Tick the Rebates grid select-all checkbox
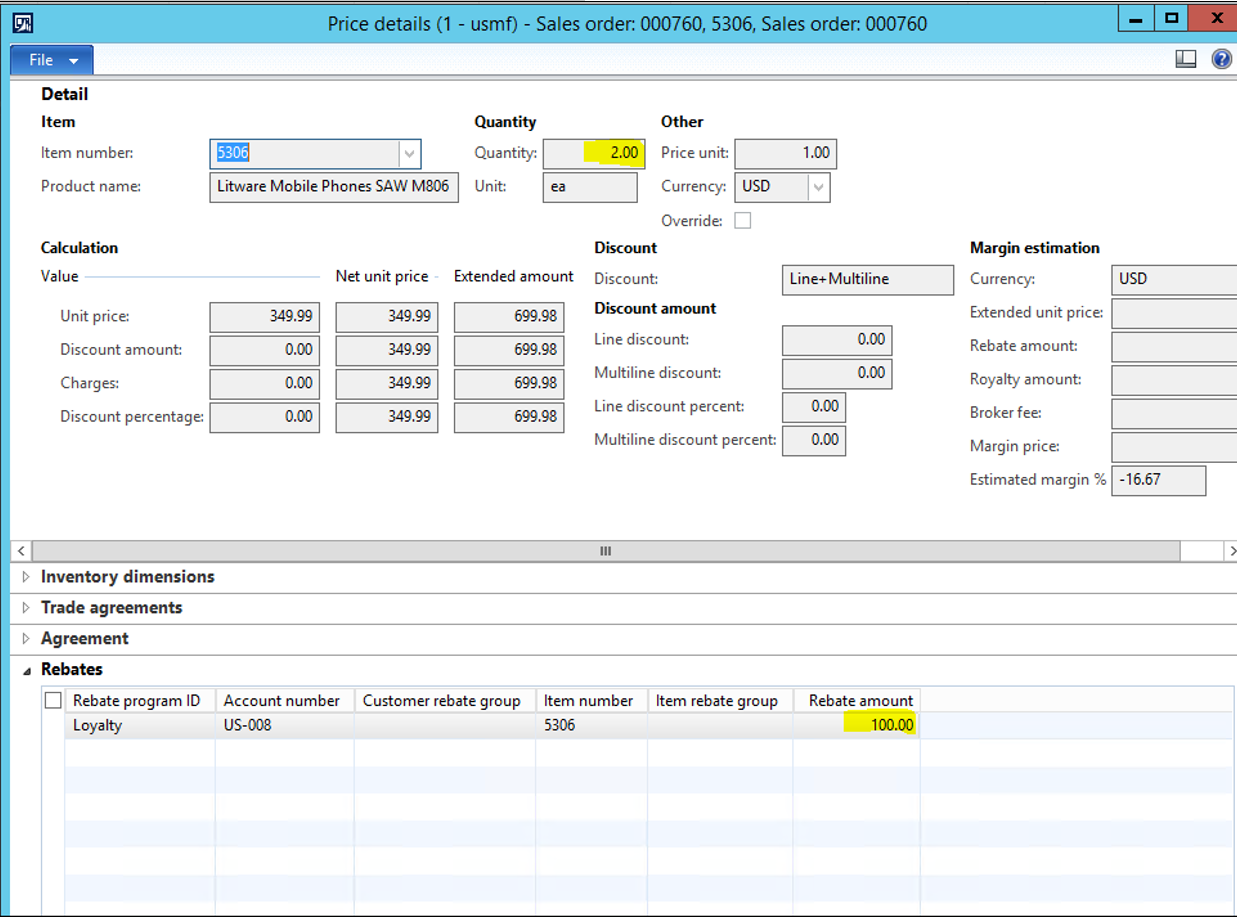This screenshot has height=917, width=1237. coord(53,701)
